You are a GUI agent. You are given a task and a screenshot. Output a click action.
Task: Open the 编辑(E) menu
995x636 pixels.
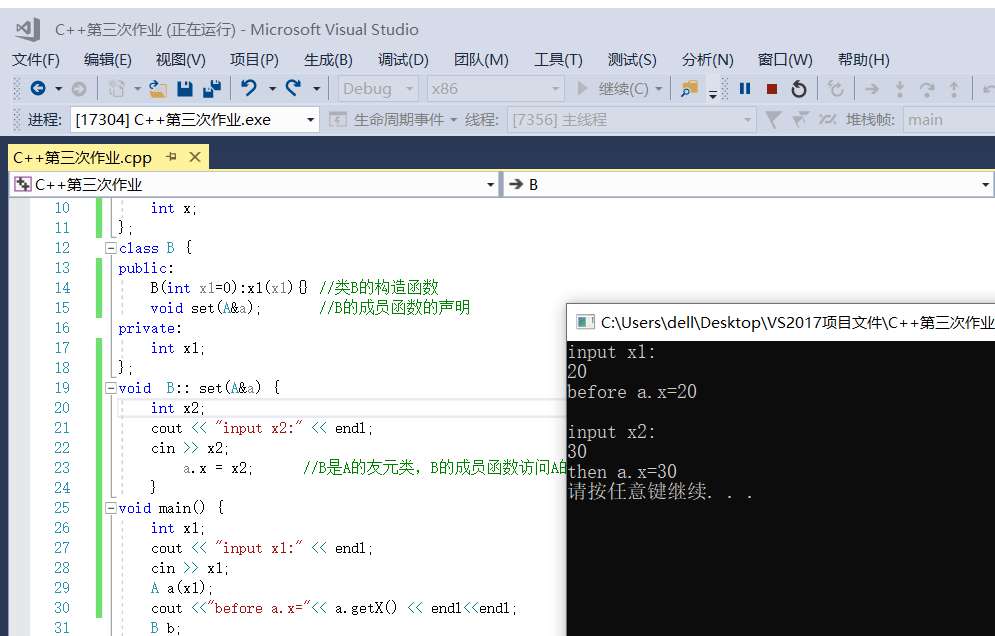(x=108, y=60)
